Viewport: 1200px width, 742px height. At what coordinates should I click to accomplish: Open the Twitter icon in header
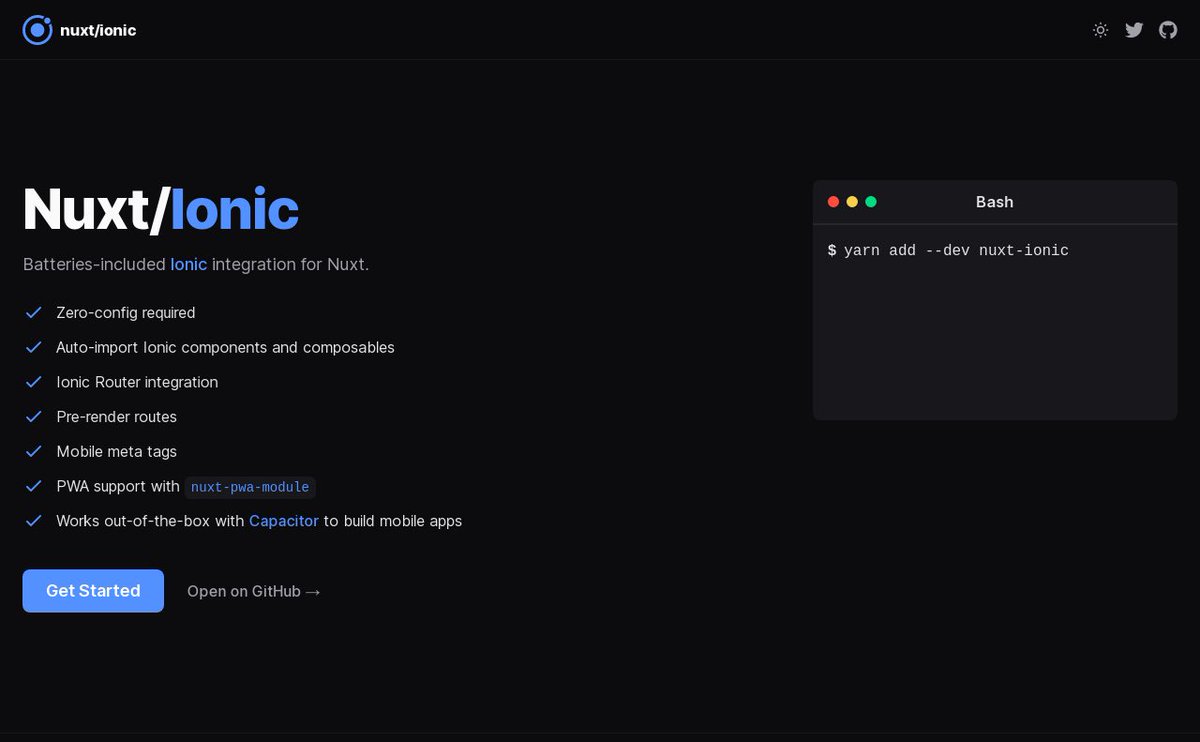(1134, 30)
